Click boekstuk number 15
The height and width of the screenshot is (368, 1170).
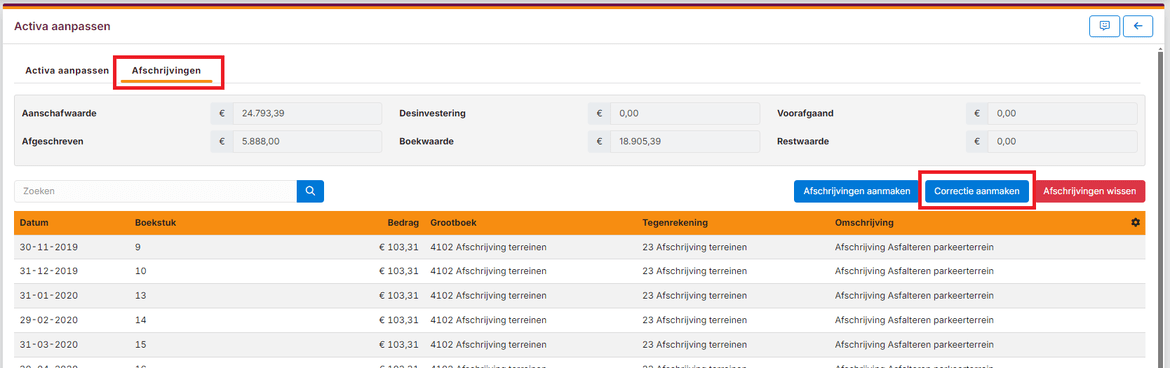tap(140, 345)
